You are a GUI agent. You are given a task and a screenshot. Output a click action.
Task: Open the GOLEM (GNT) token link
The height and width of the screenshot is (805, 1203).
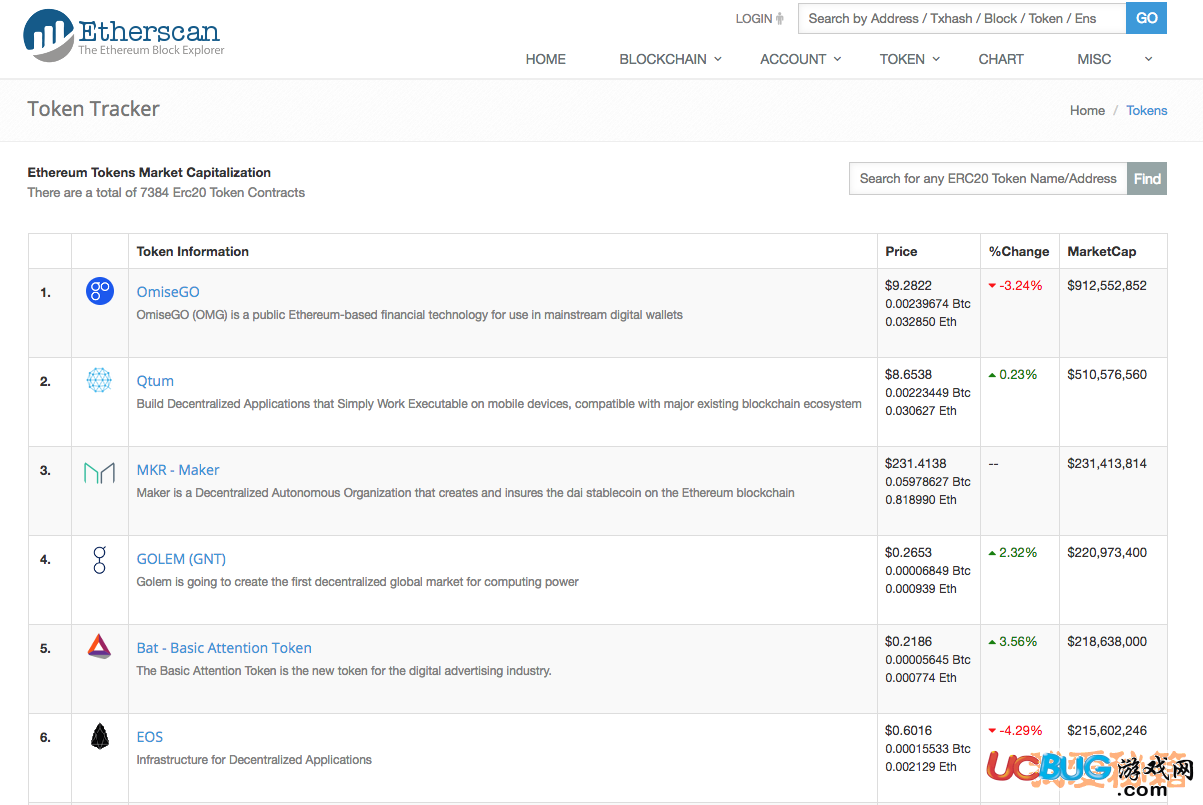pyautogui.click(x=181, y=559)
